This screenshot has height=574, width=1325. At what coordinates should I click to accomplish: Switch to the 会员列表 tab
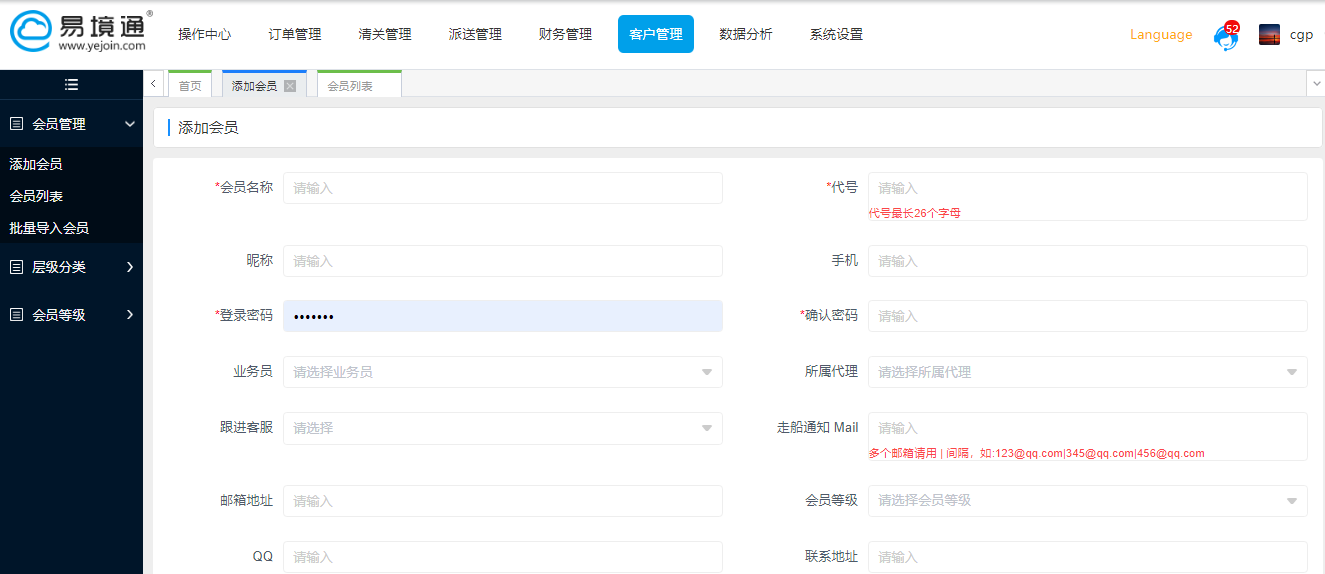coord(350,87)
